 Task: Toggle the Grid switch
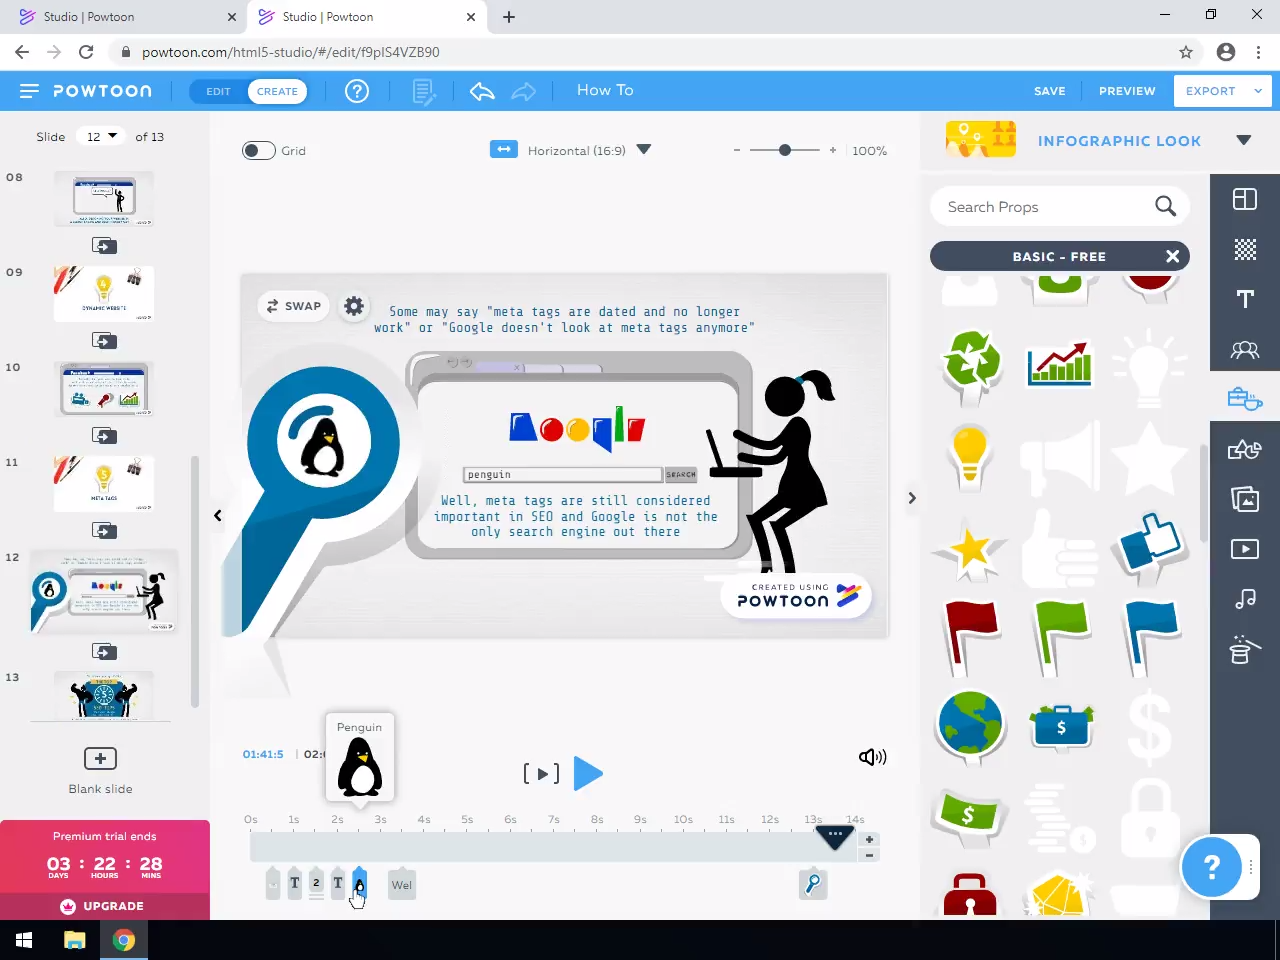click(258, 151)
